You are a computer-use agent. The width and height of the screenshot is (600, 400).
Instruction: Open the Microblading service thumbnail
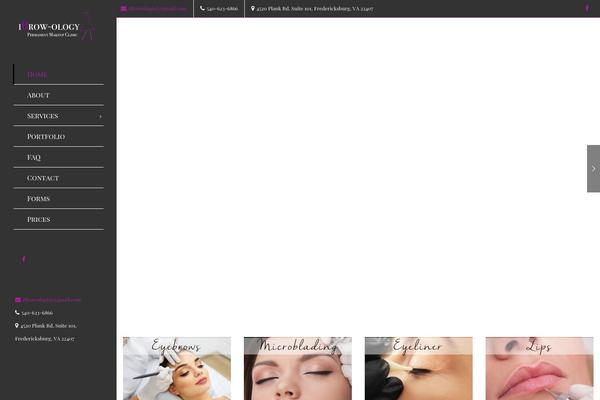(298, 368)
